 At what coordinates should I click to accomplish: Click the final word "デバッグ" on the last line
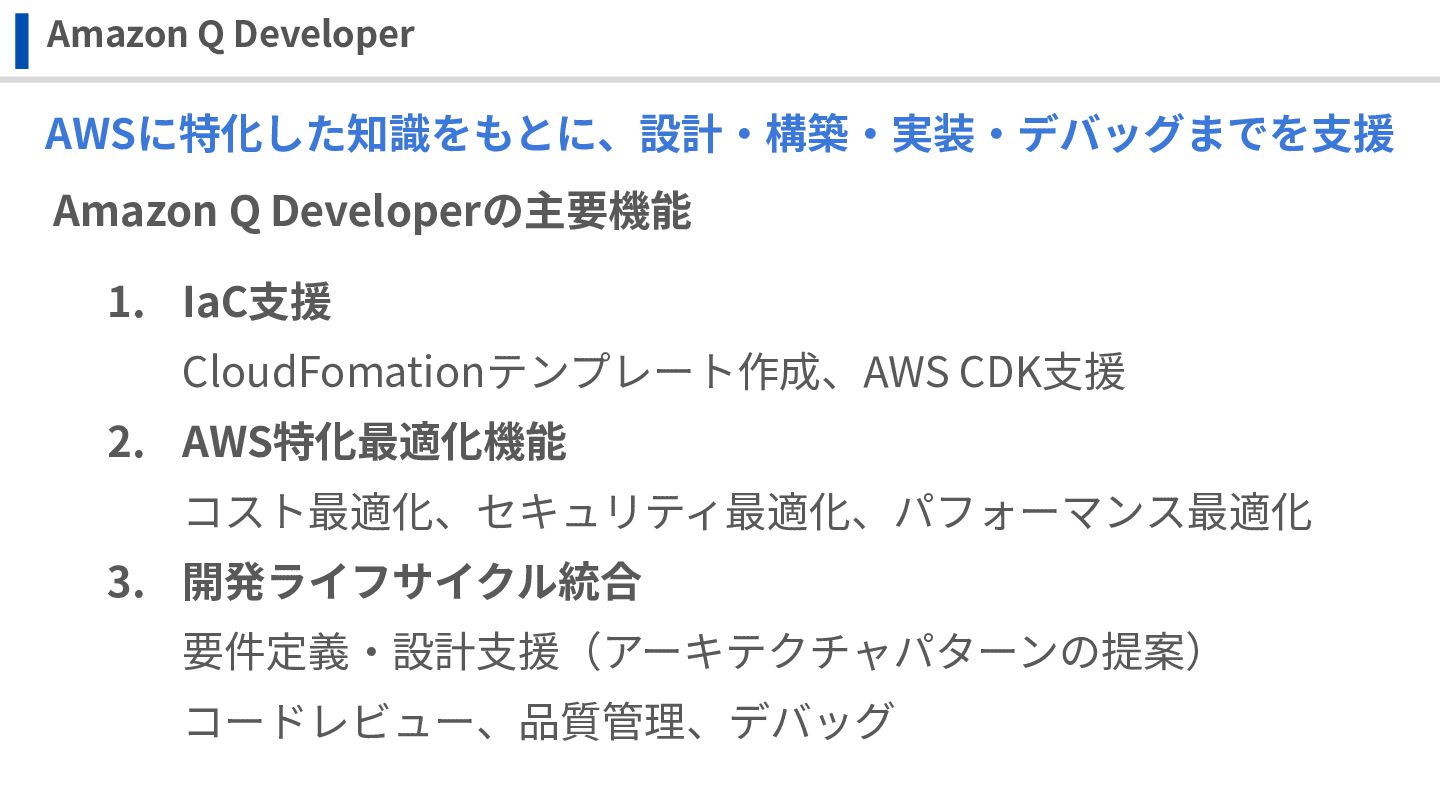(810, 721)
